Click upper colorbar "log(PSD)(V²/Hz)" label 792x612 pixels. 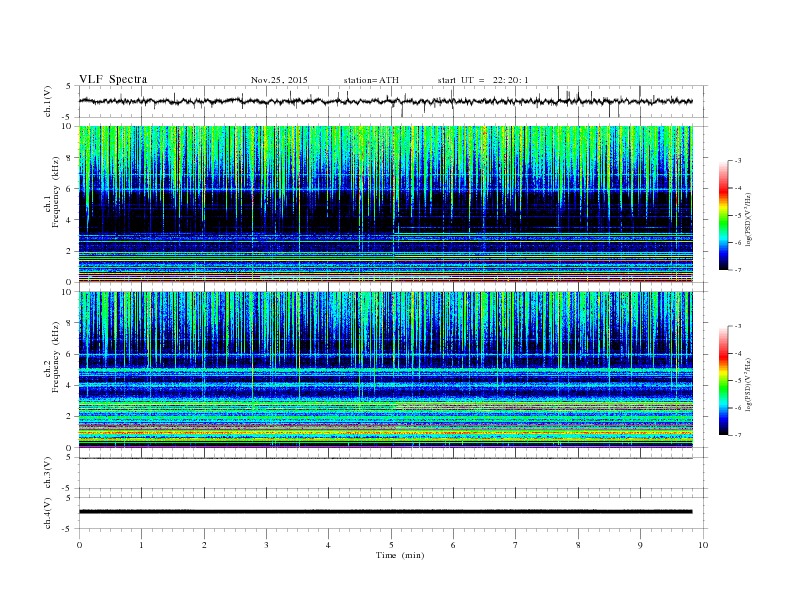tap(749, 219)
